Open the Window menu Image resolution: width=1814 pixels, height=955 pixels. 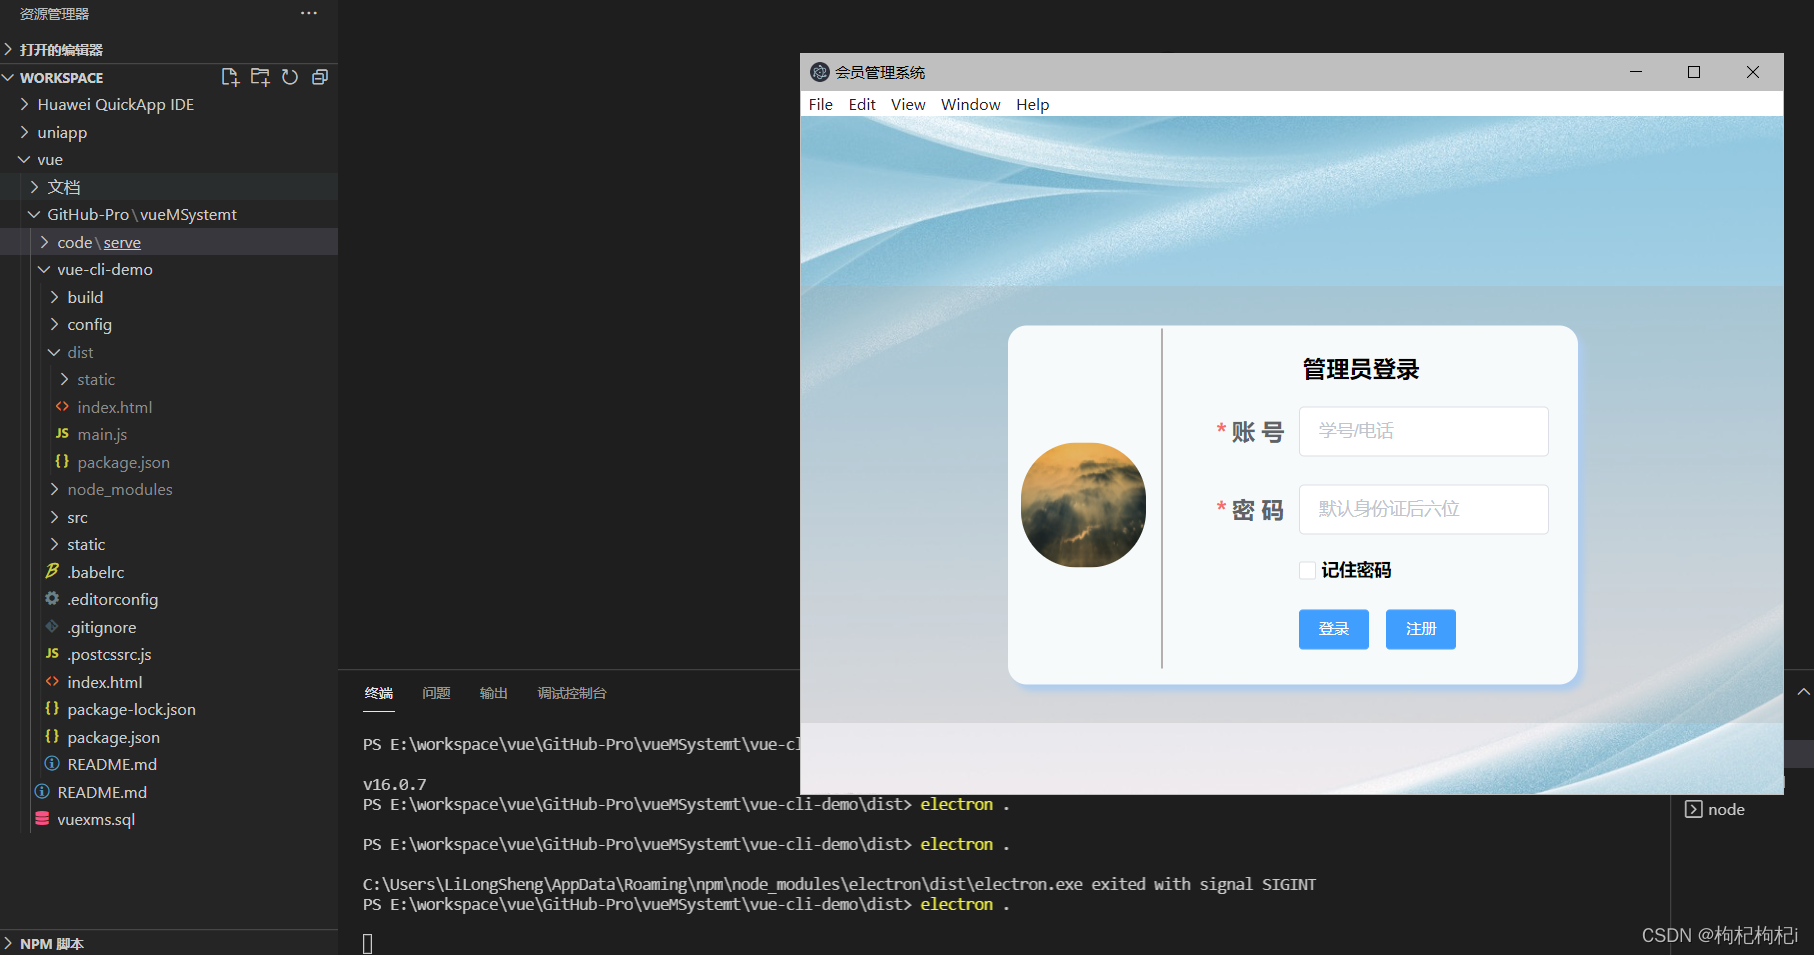(x=970, y=104)
